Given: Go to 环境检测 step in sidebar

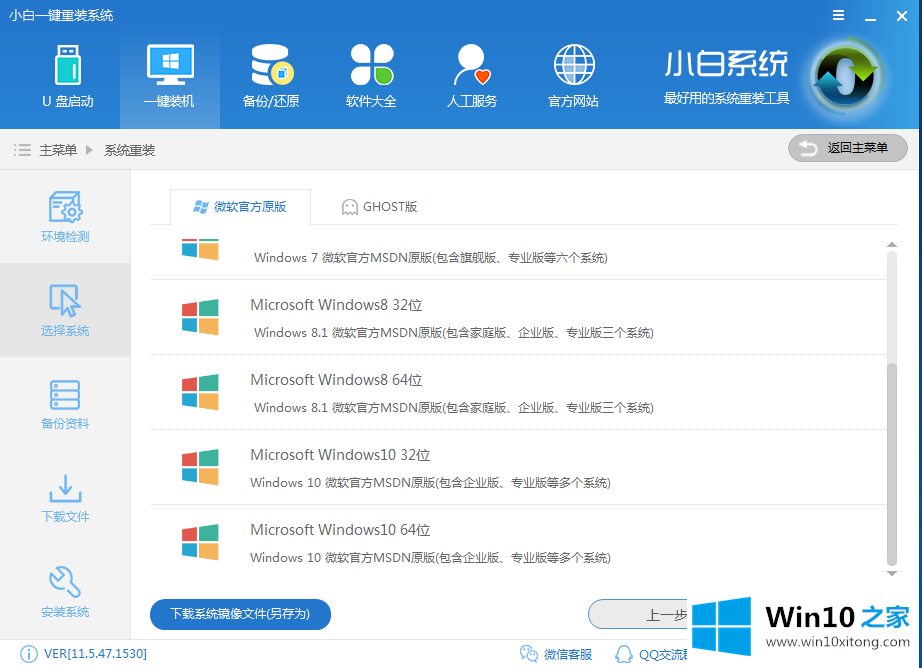Looking at the screenshot, I should [x=65, y=216].
